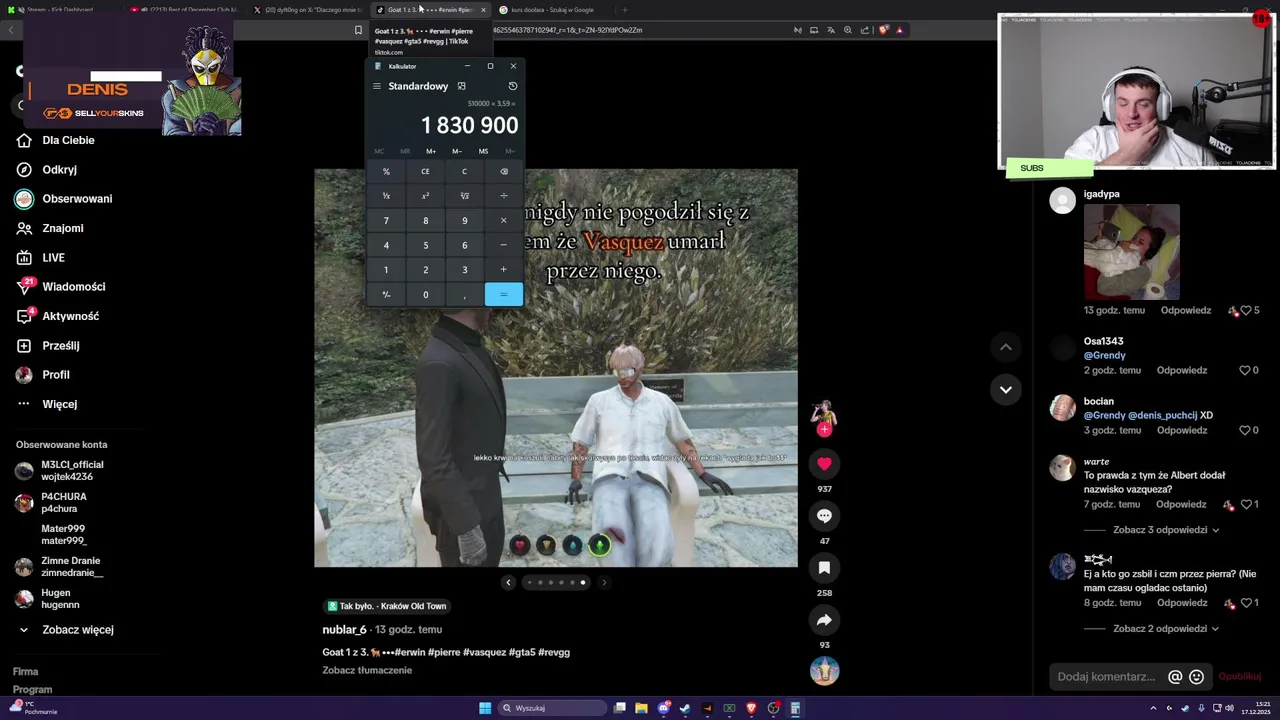The width and height of the screenshot is (1280, 720).
Task: Click Zobacz tłumaczenie under caption
Action: (x=367, y=670)
